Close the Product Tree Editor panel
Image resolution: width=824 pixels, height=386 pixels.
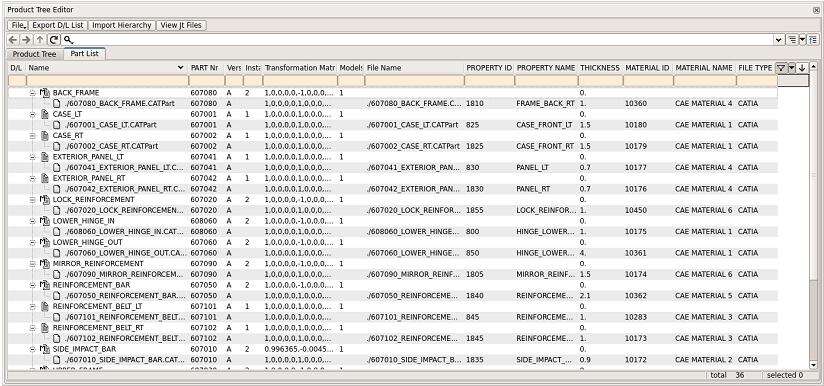click(x=816, y=10)
